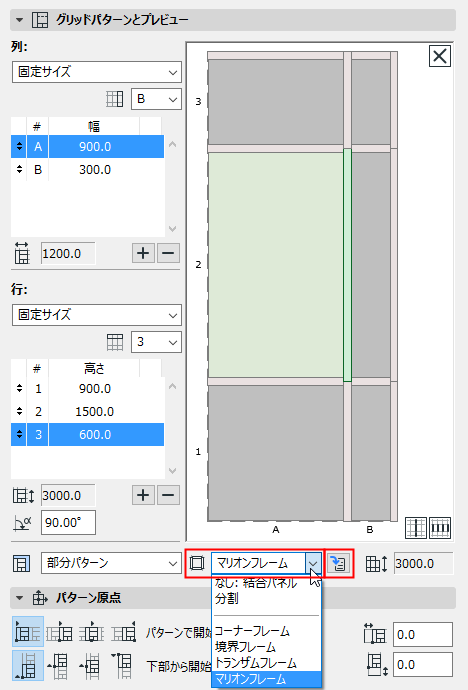Click the apply frame to pattern icon

point(339,563)
